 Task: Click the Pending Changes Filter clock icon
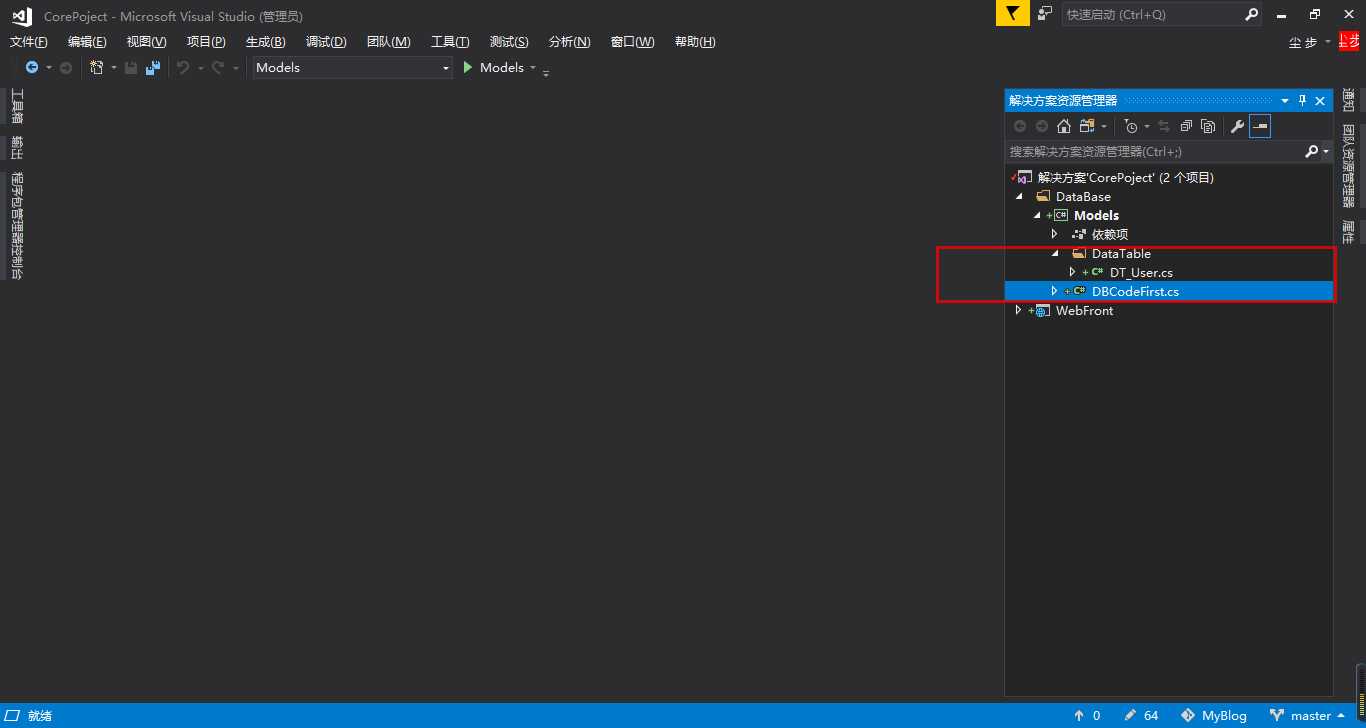pos(1131,126)
